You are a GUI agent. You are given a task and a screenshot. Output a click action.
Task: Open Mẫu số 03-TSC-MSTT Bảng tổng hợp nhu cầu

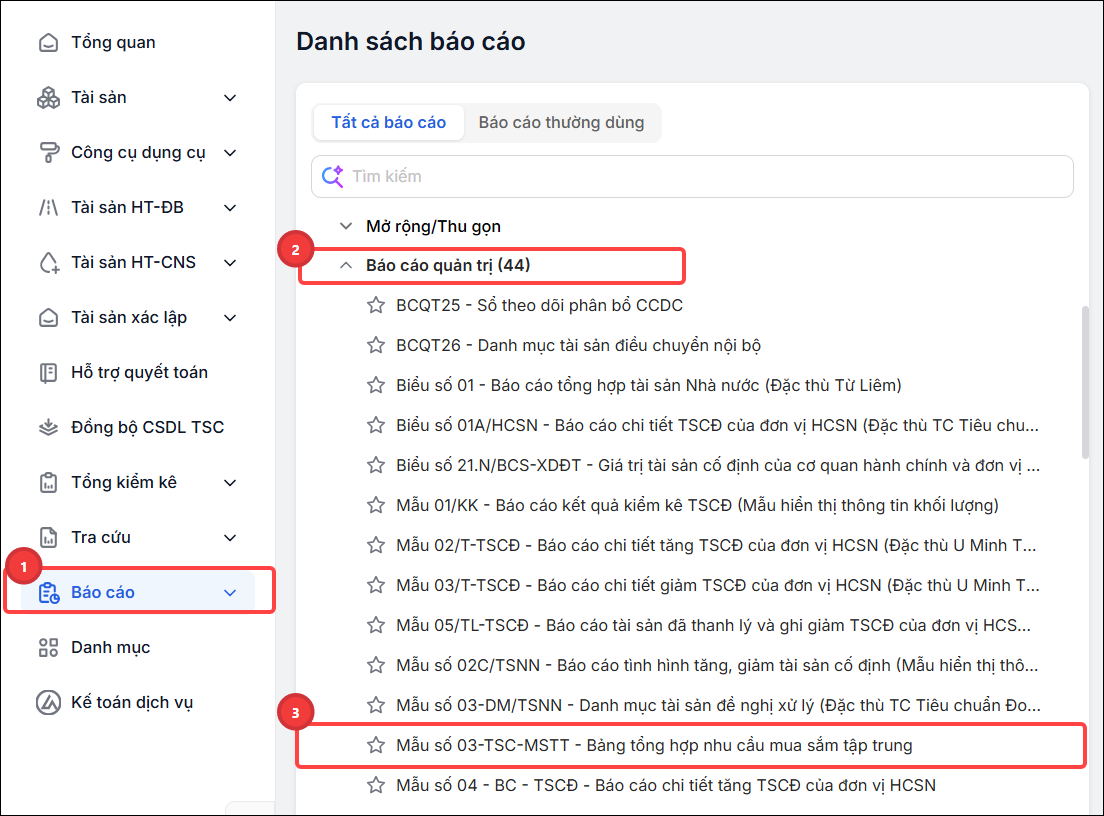click(654, 745)
